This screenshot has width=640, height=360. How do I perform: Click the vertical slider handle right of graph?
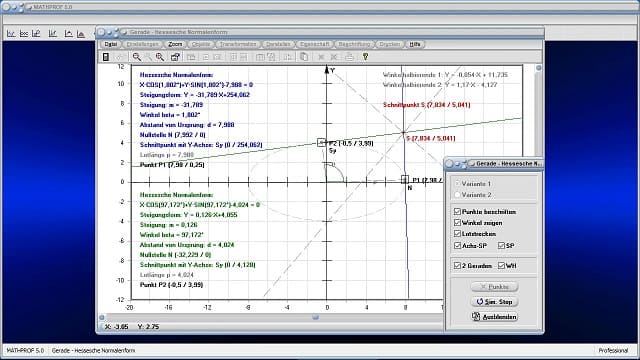pos(538,68)
